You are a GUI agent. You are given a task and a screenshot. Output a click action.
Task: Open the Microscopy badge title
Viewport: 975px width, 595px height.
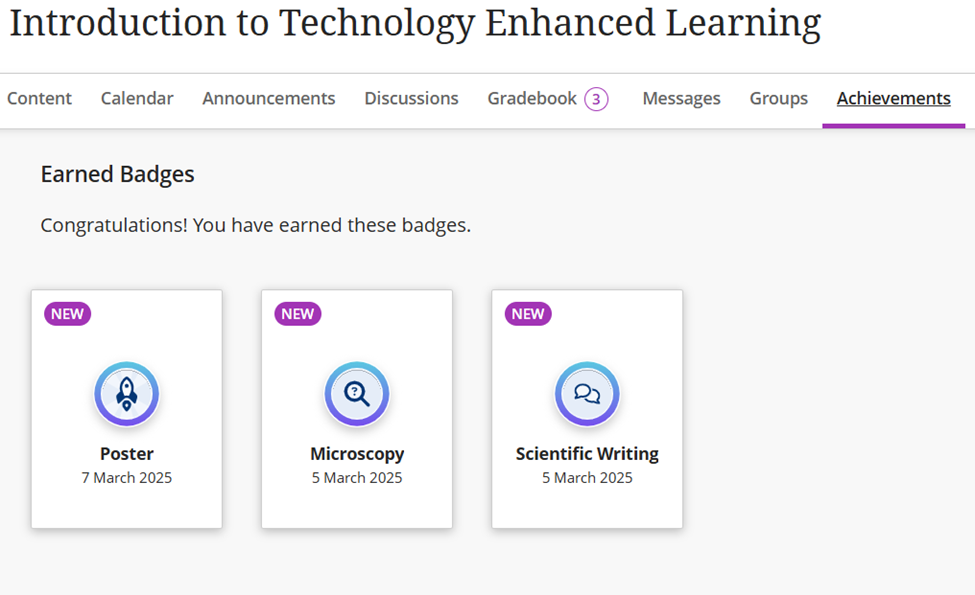click(x=357, y=454)
